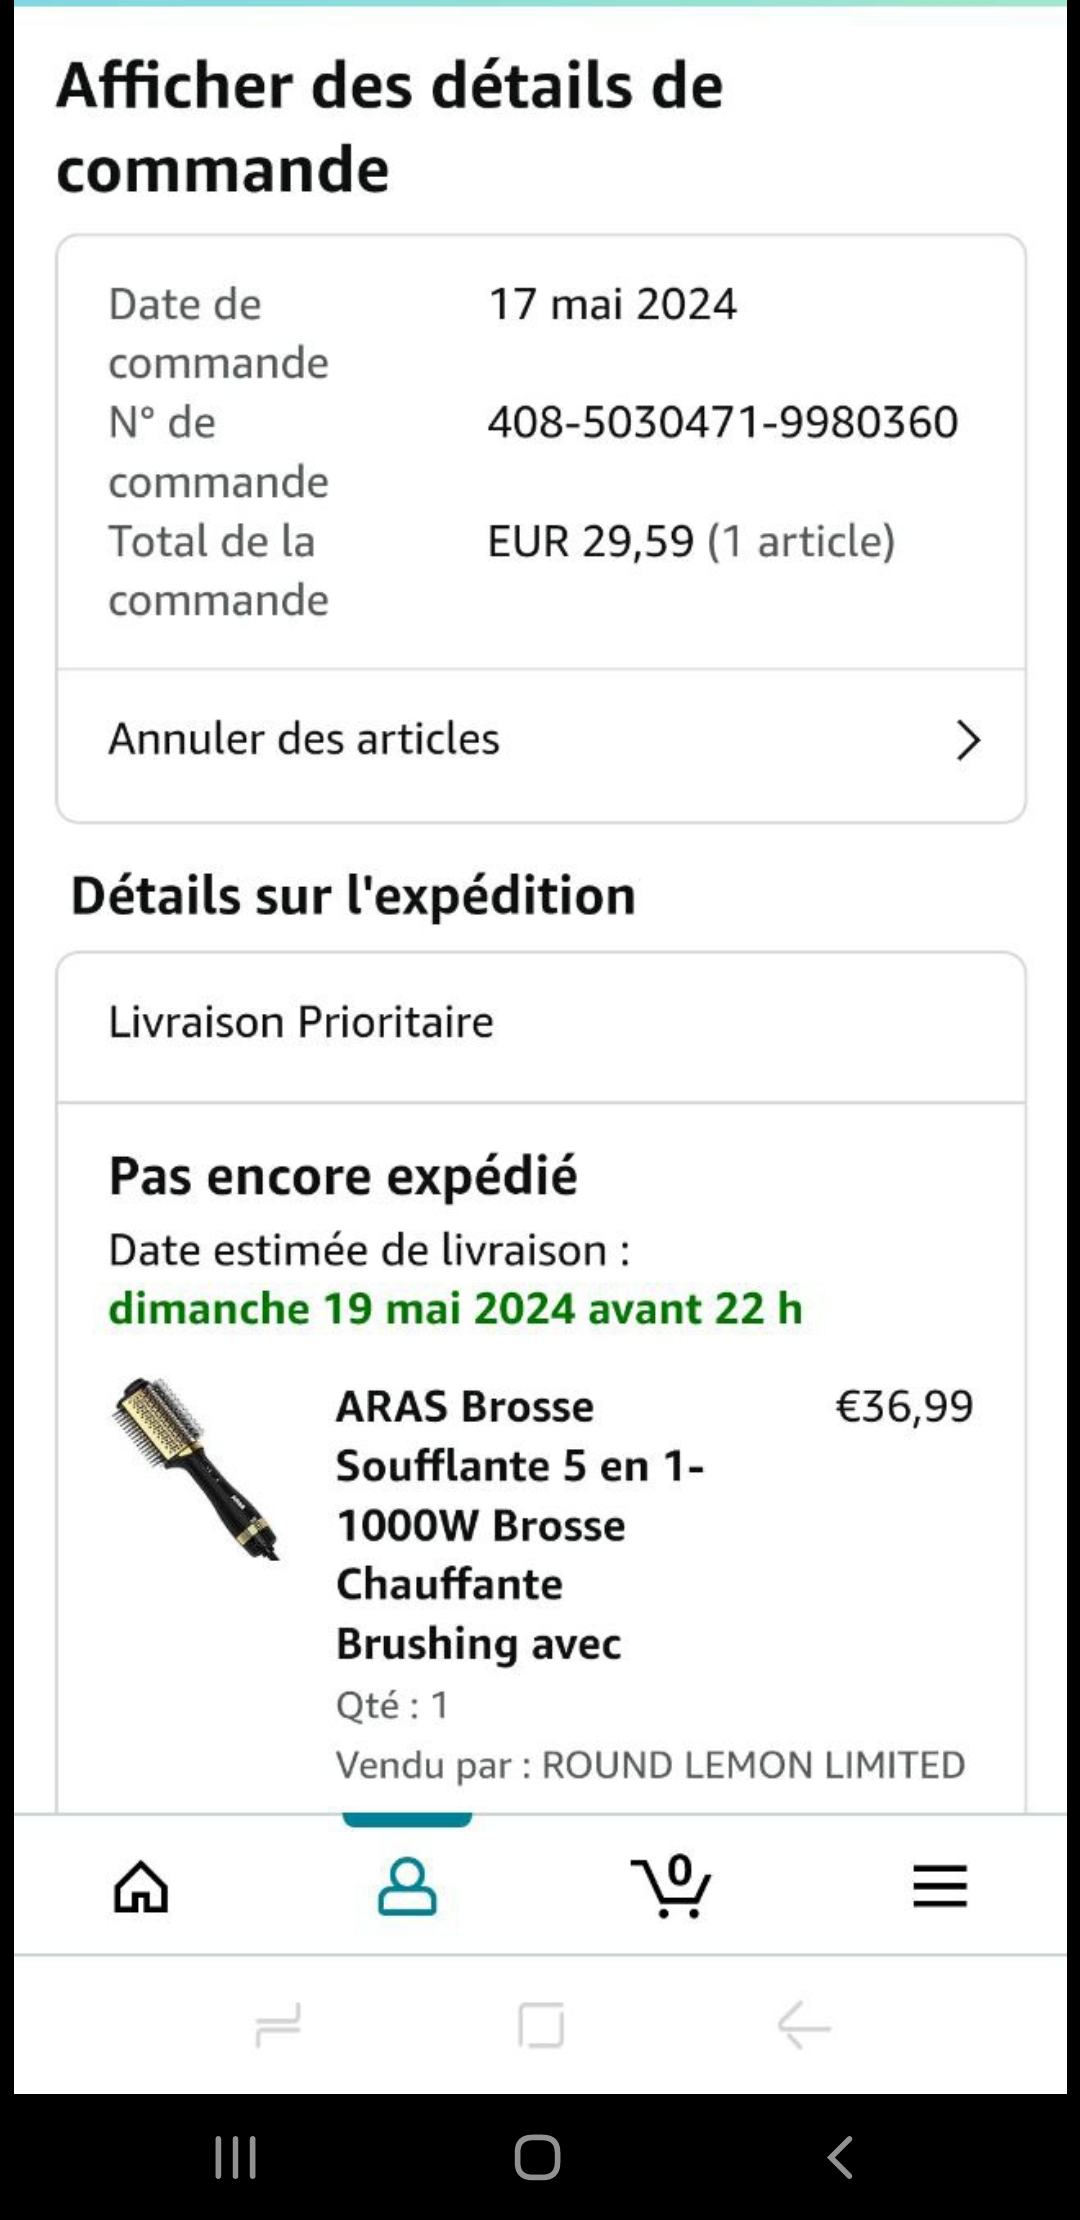Tap the account profile icon
The image size is (1080, 2220).
[x=407, y=1887]
